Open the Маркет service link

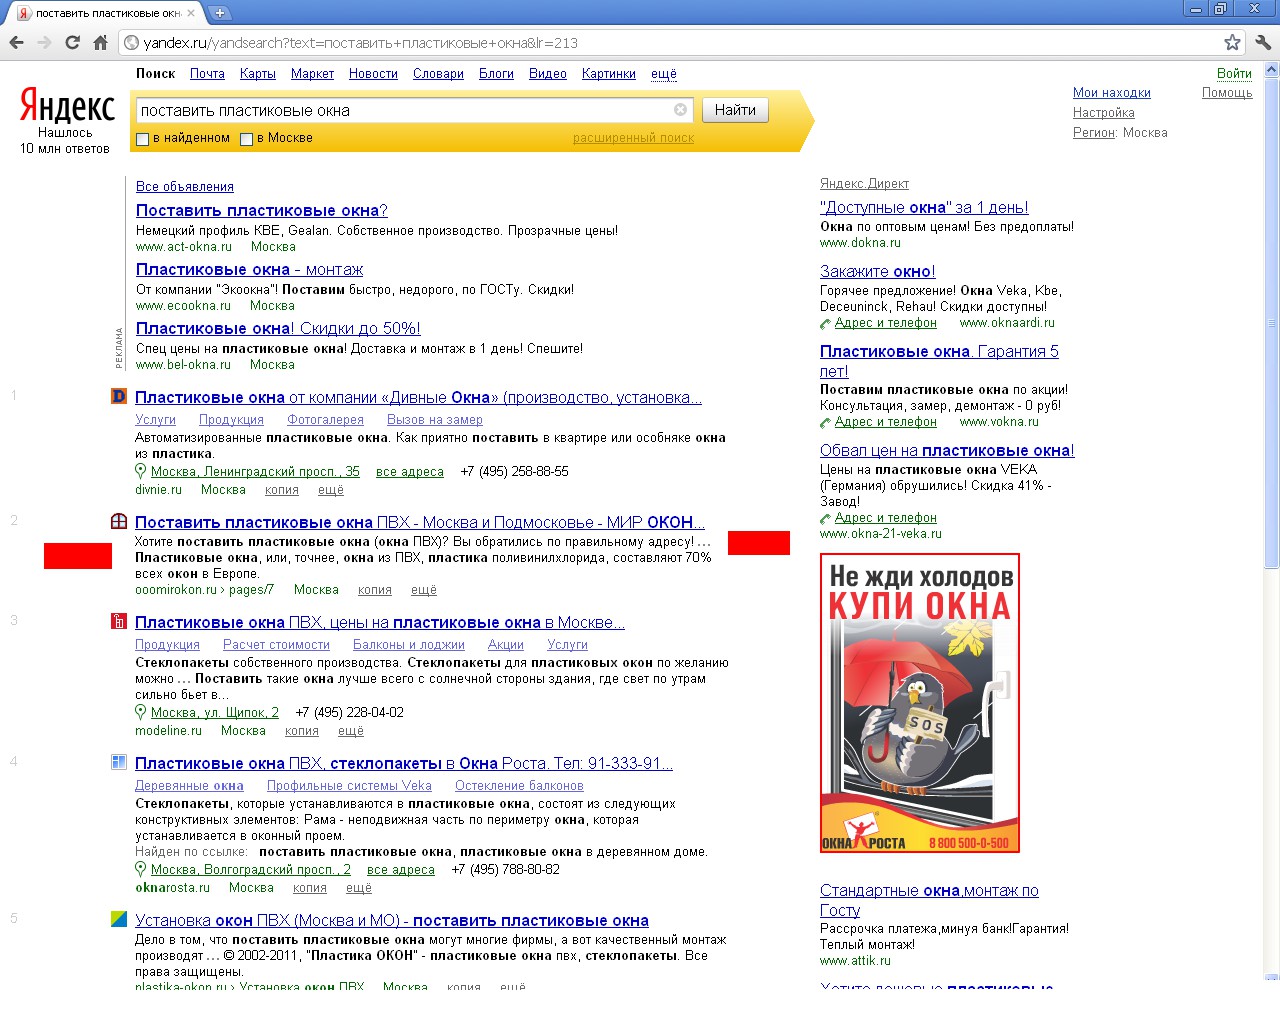pos(312,74)
